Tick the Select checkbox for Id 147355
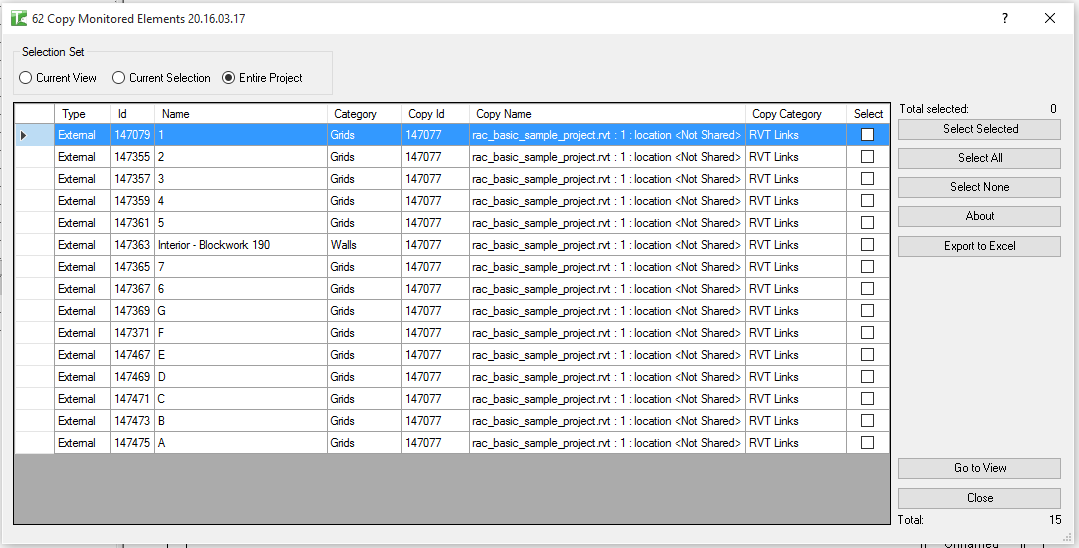Screen dimensions: 1079x548 coord(867,157)
